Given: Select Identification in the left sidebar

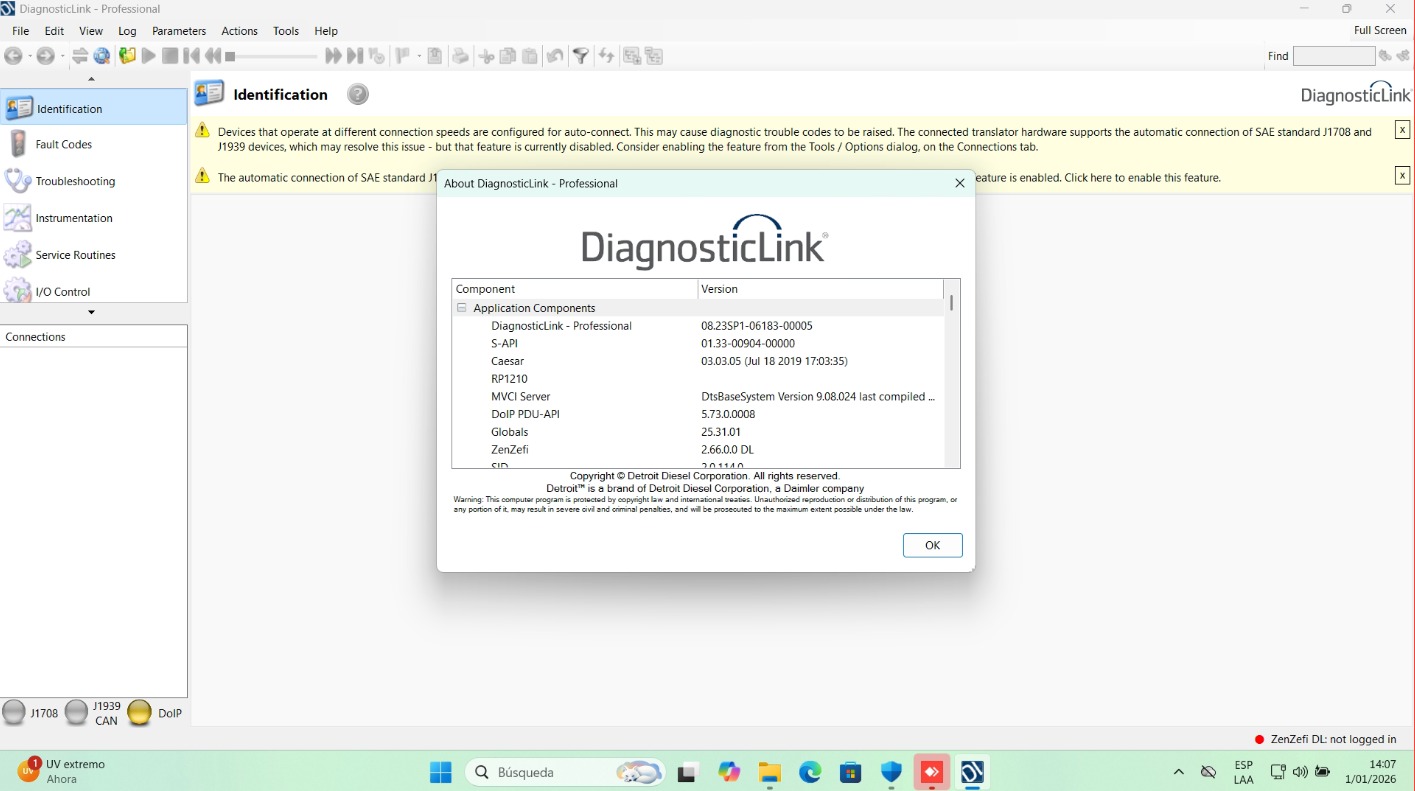Looking at the screenshot, I should click(94, 108).
